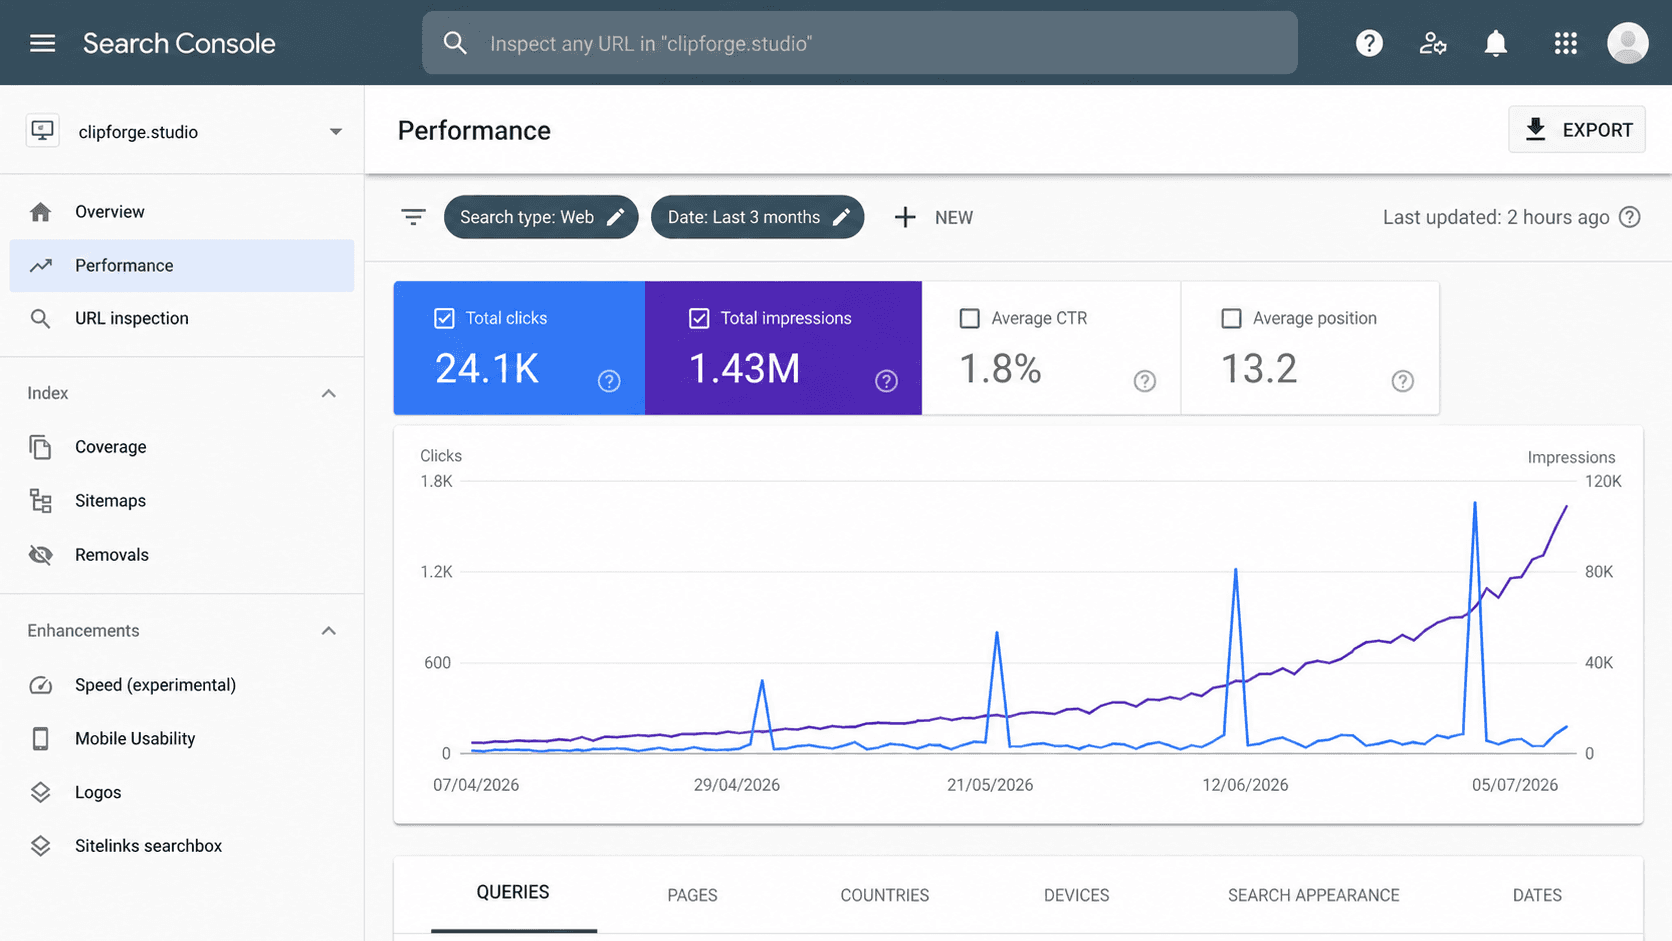
Task: Click the filter list icon
Action: point(413,217)
